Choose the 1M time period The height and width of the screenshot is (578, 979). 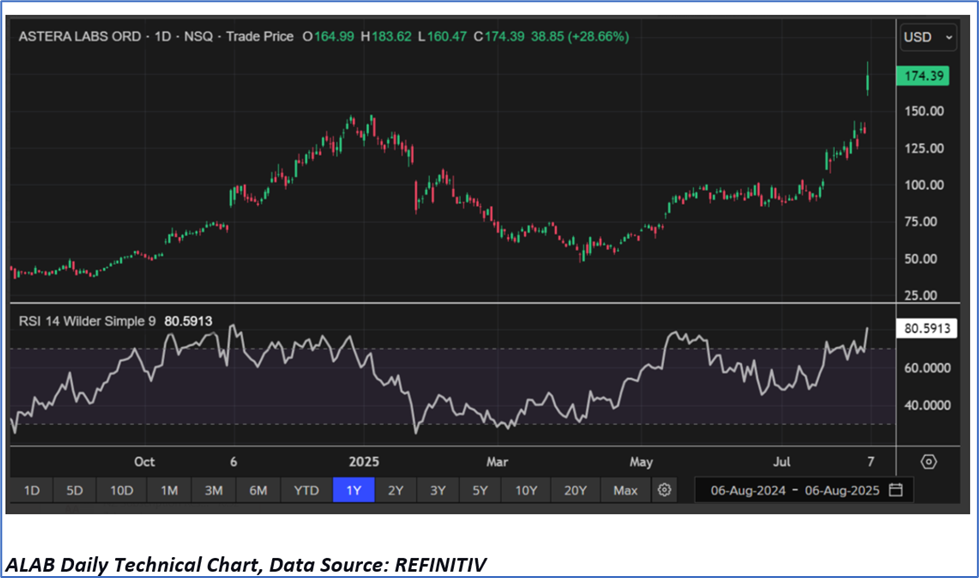click(x=168, y=490)
